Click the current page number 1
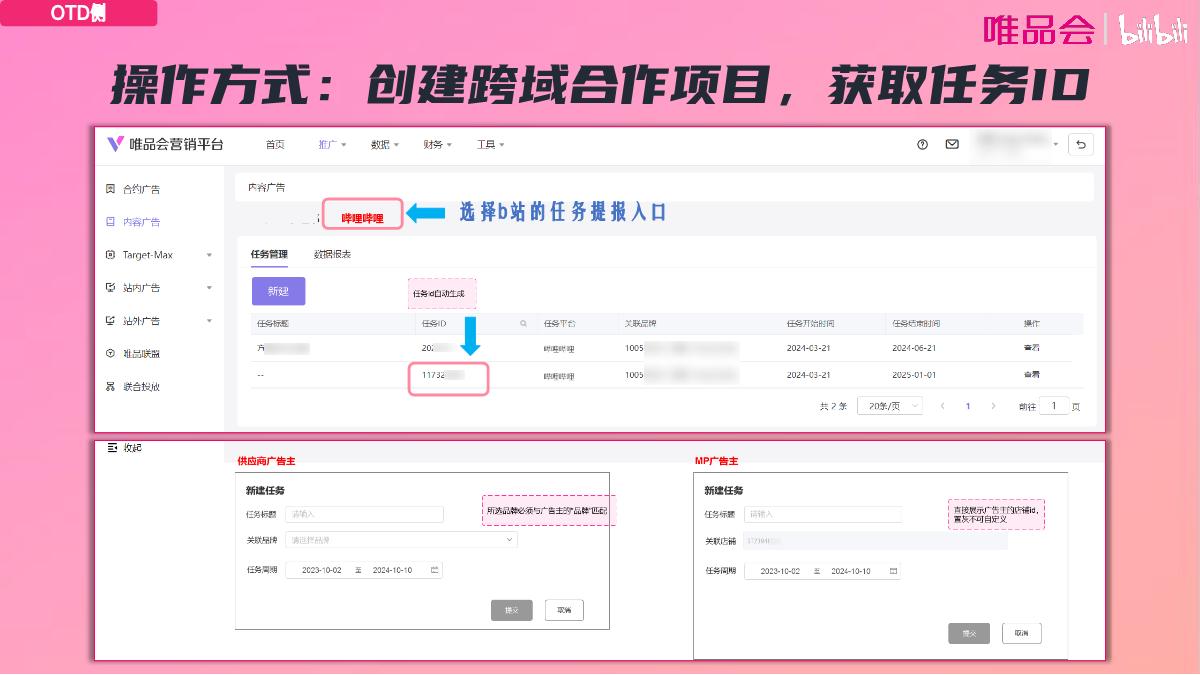The width and height of the screenshot is (1200, 675). coord(968,406)
